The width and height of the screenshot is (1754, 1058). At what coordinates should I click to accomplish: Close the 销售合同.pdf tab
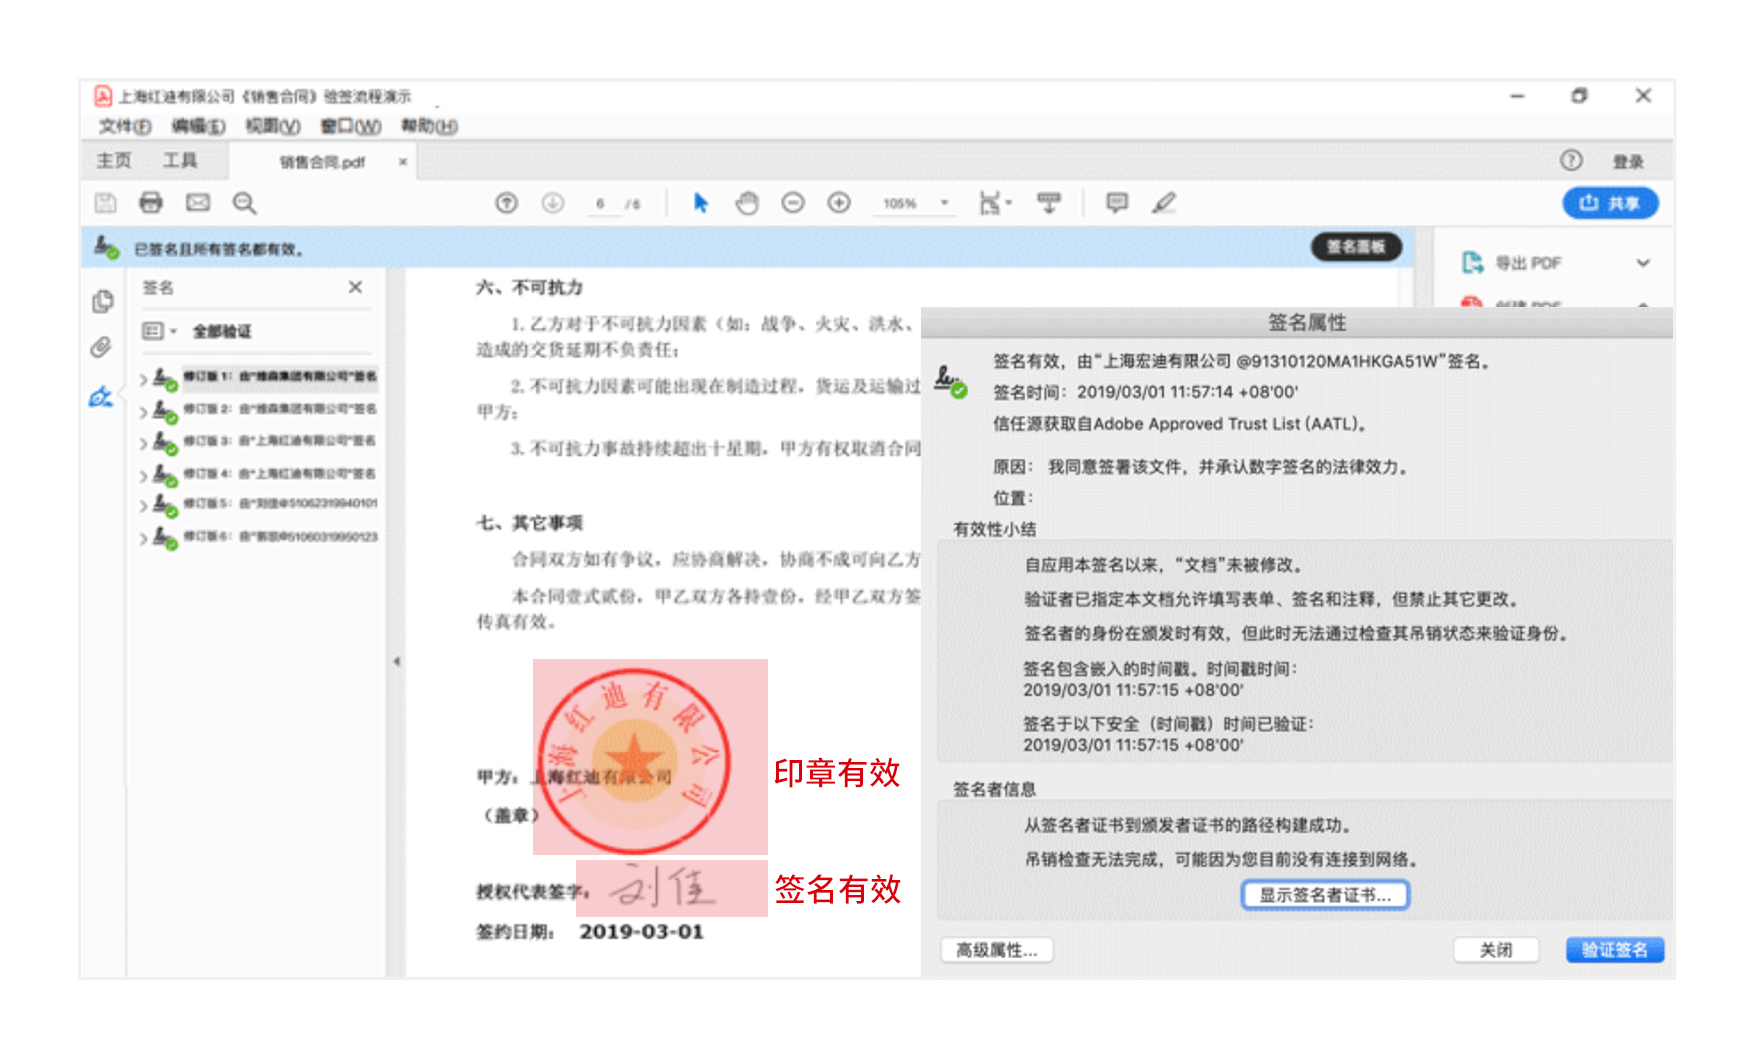[402, 162]
